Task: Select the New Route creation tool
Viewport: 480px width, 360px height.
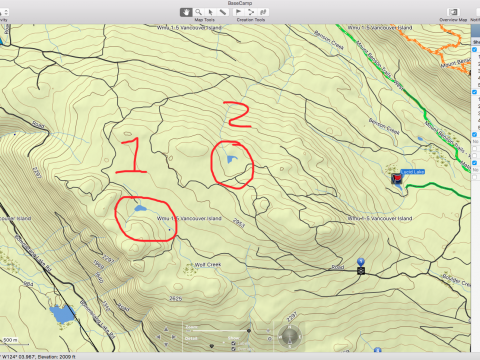Action: coord(251,12)
